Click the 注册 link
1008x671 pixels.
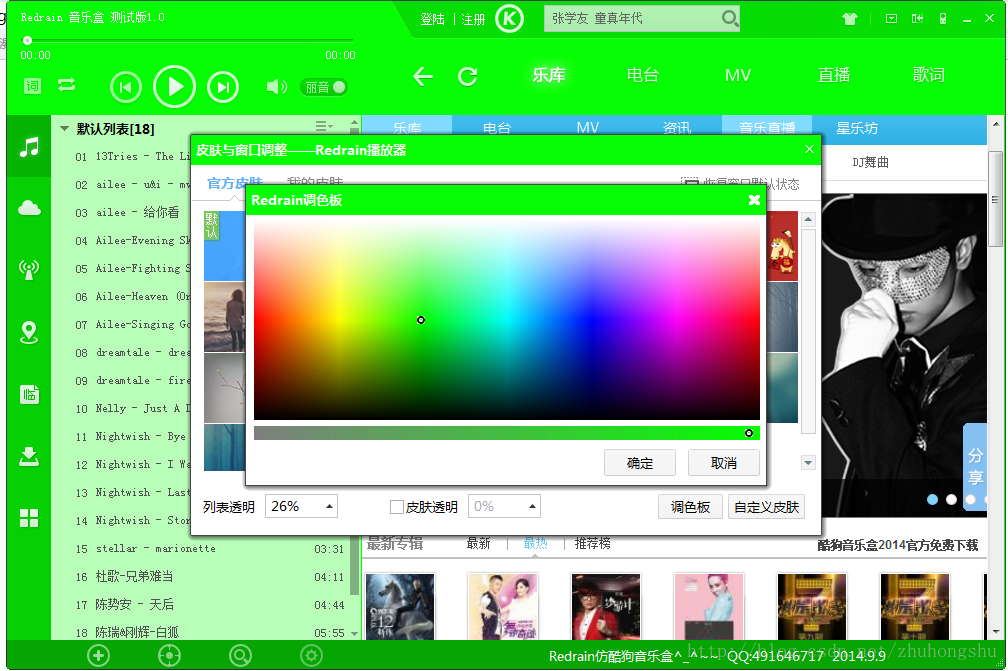click(x=473, y=19)
